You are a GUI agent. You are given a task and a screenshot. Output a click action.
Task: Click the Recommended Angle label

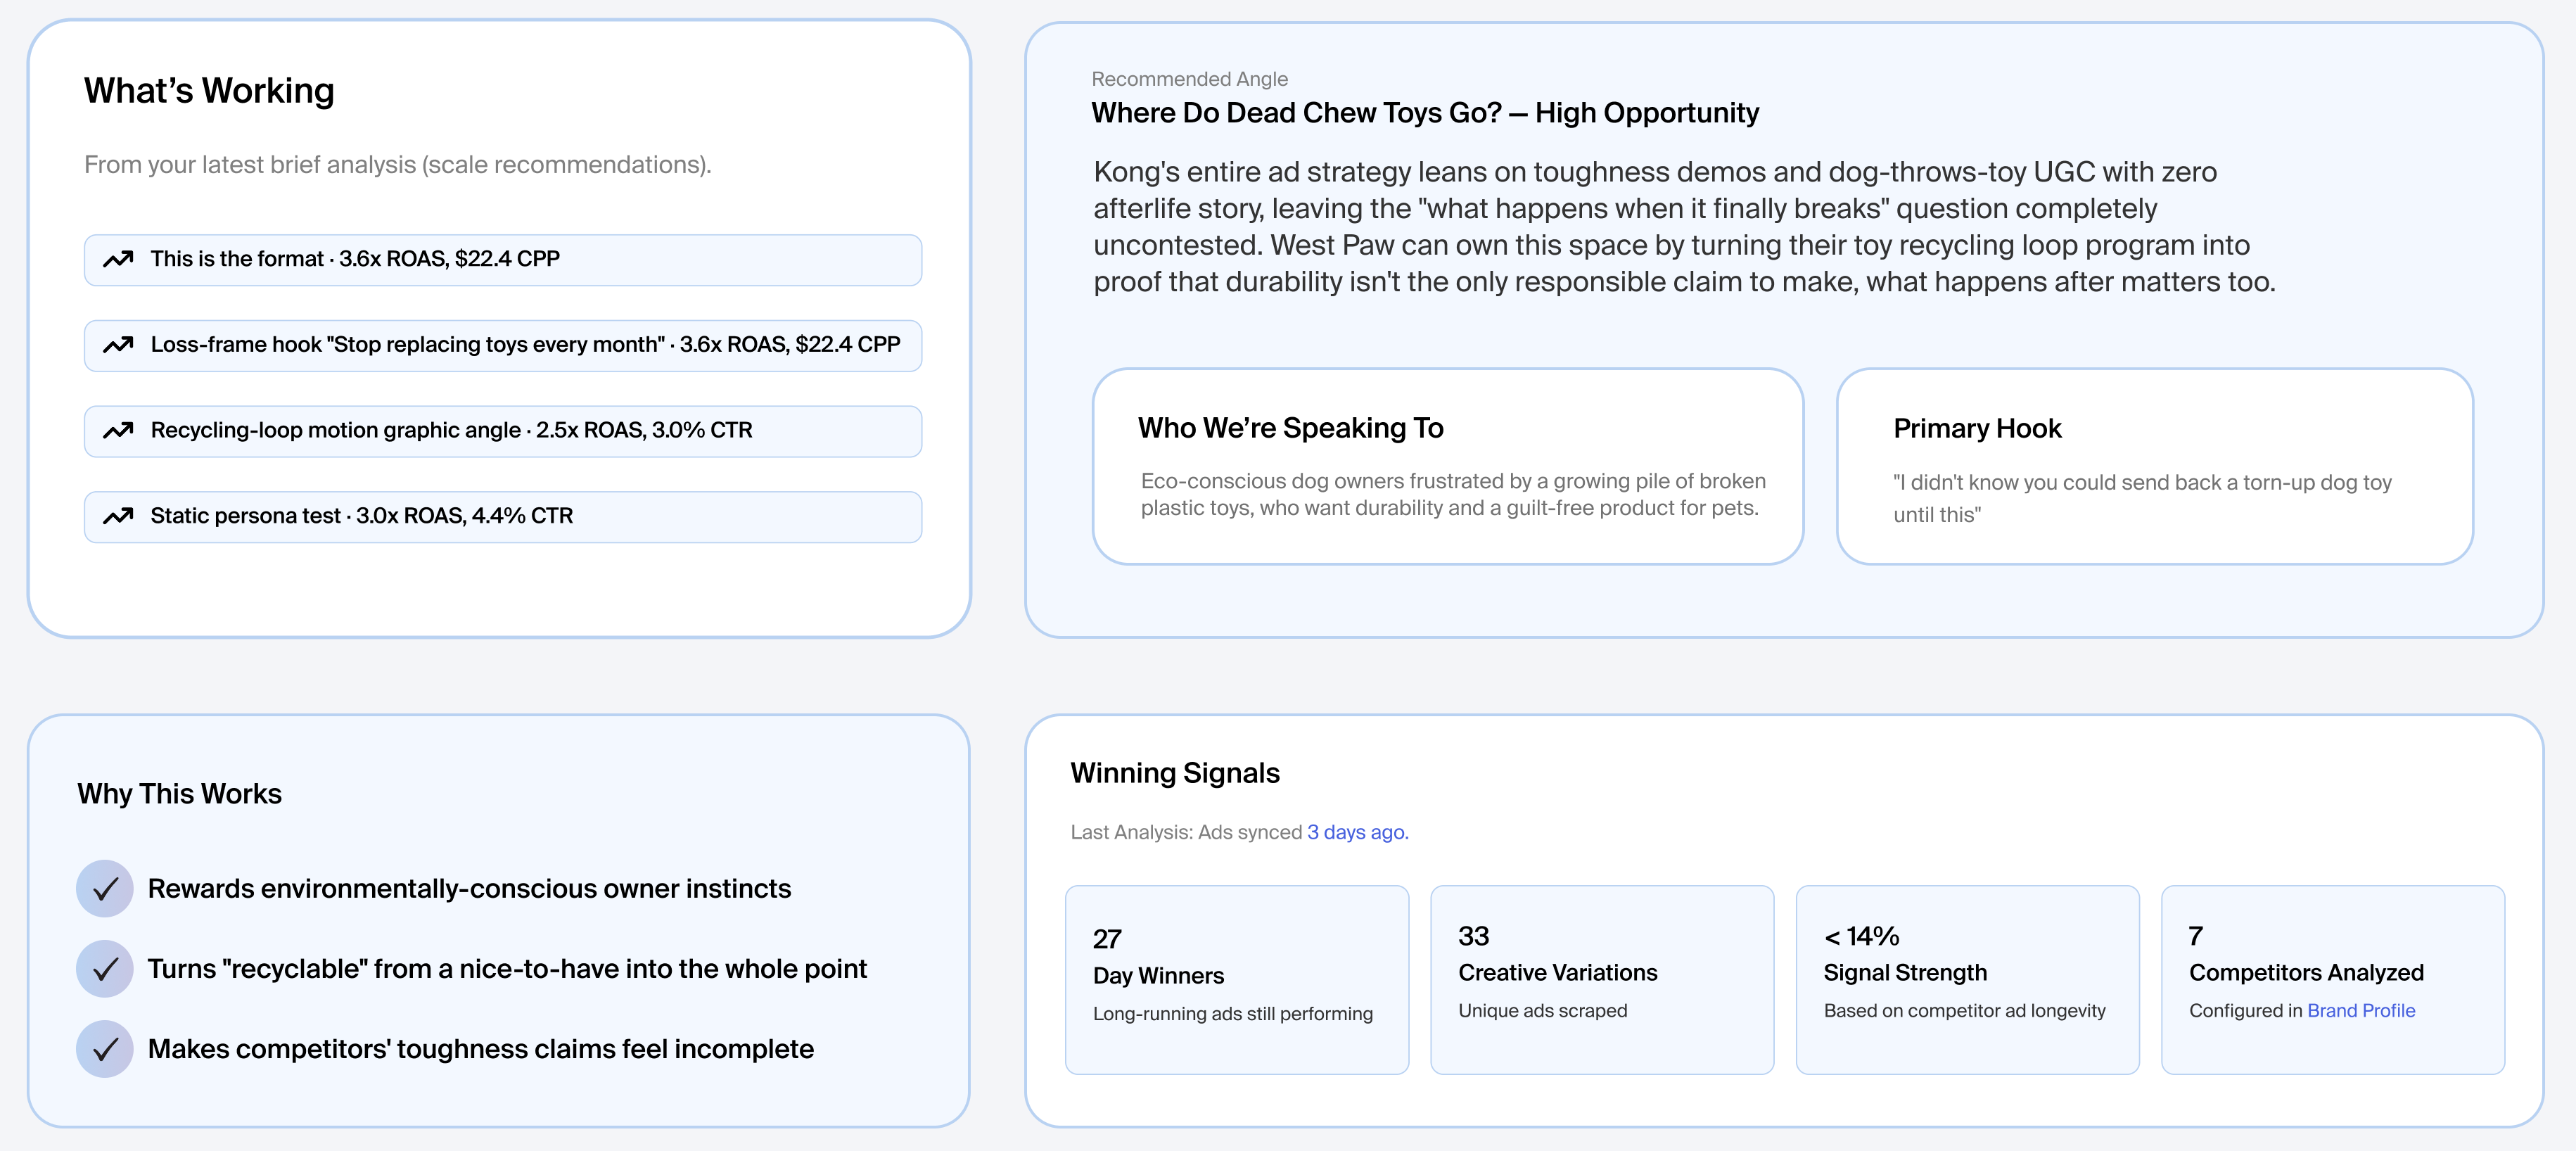1189,79
